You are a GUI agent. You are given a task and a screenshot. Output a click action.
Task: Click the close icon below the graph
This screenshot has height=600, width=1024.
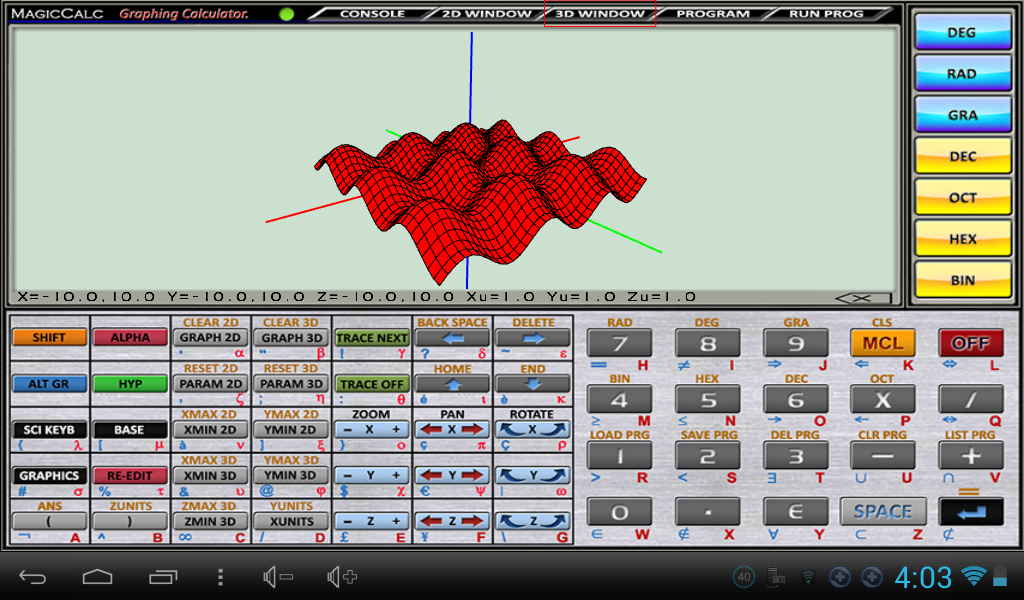click(863, 298)
